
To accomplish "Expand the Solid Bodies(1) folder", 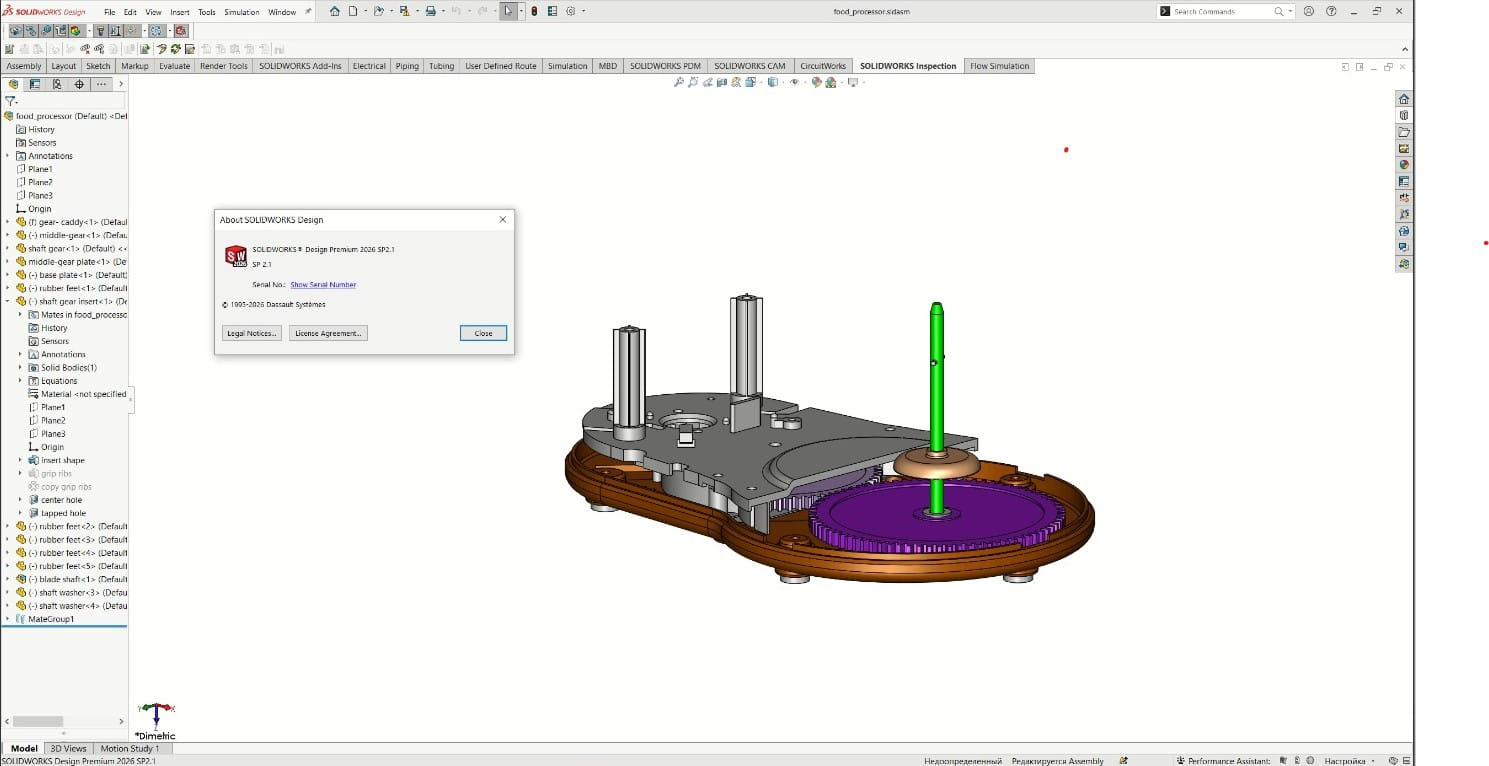I will click(20, 368).
